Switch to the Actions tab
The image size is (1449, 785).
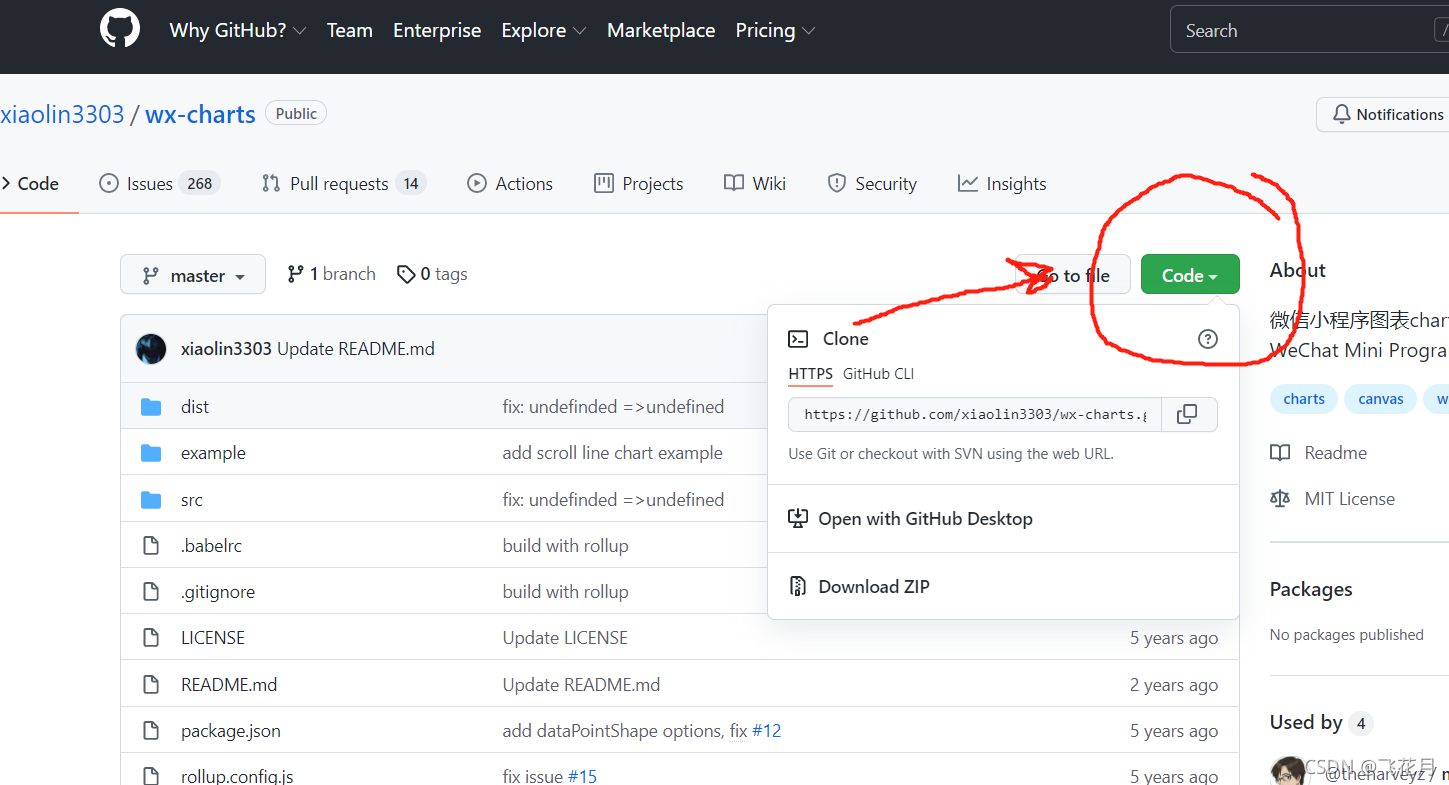510,184
